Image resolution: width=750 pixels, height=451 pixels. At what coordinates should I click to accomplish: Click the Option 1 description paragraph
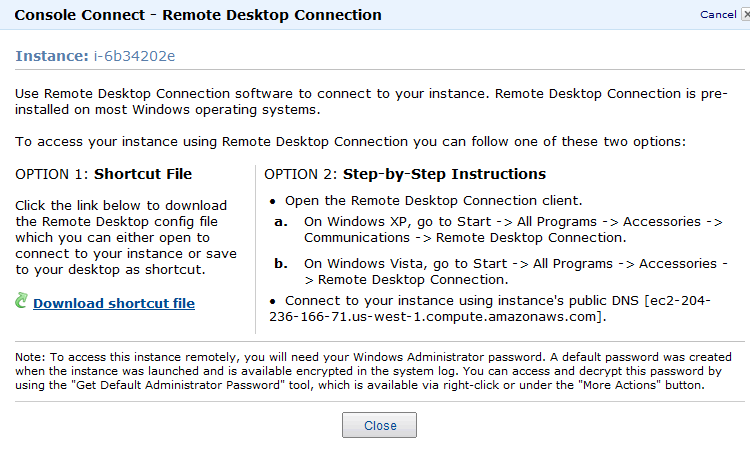[x=126, y=238]
